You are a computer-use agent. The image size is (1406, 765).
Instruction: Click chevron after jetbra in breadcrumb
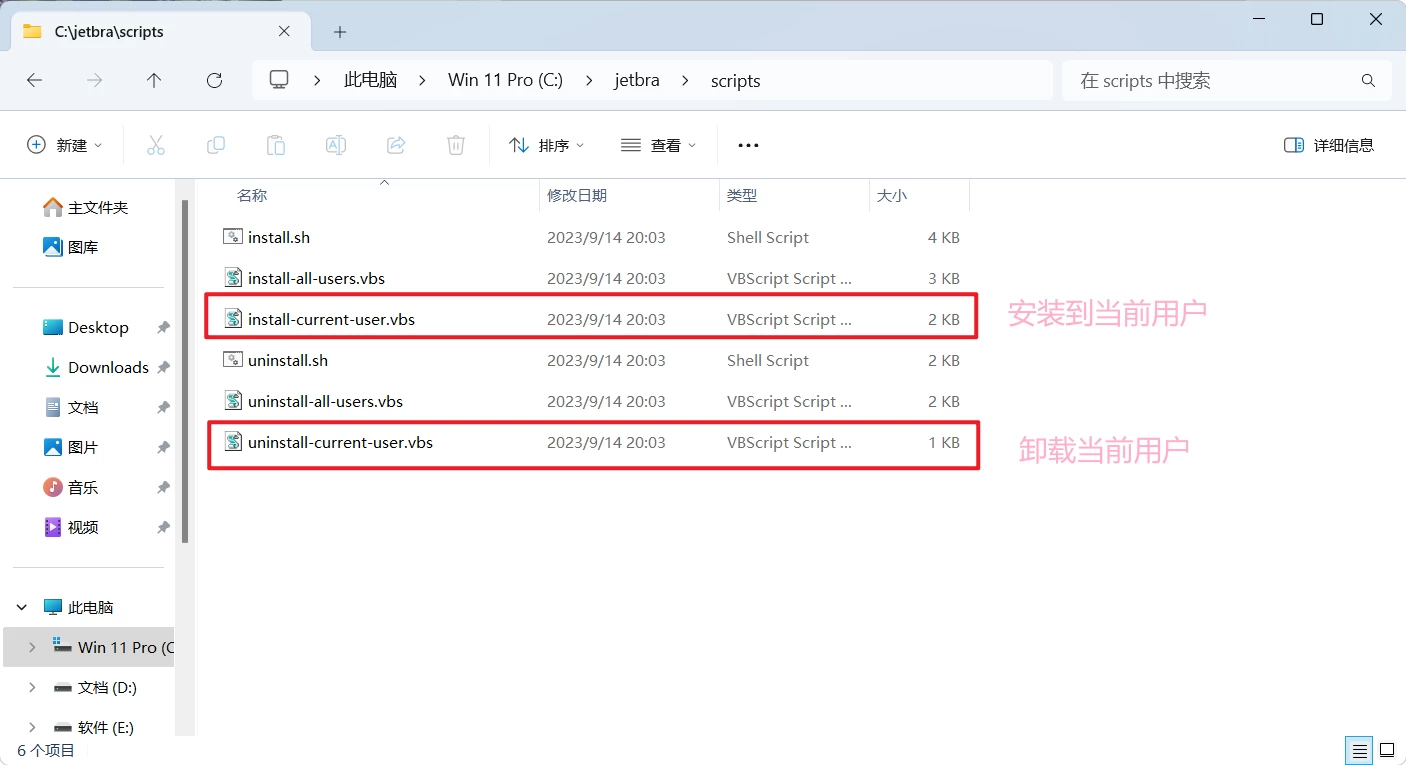(x=686, y=81)
